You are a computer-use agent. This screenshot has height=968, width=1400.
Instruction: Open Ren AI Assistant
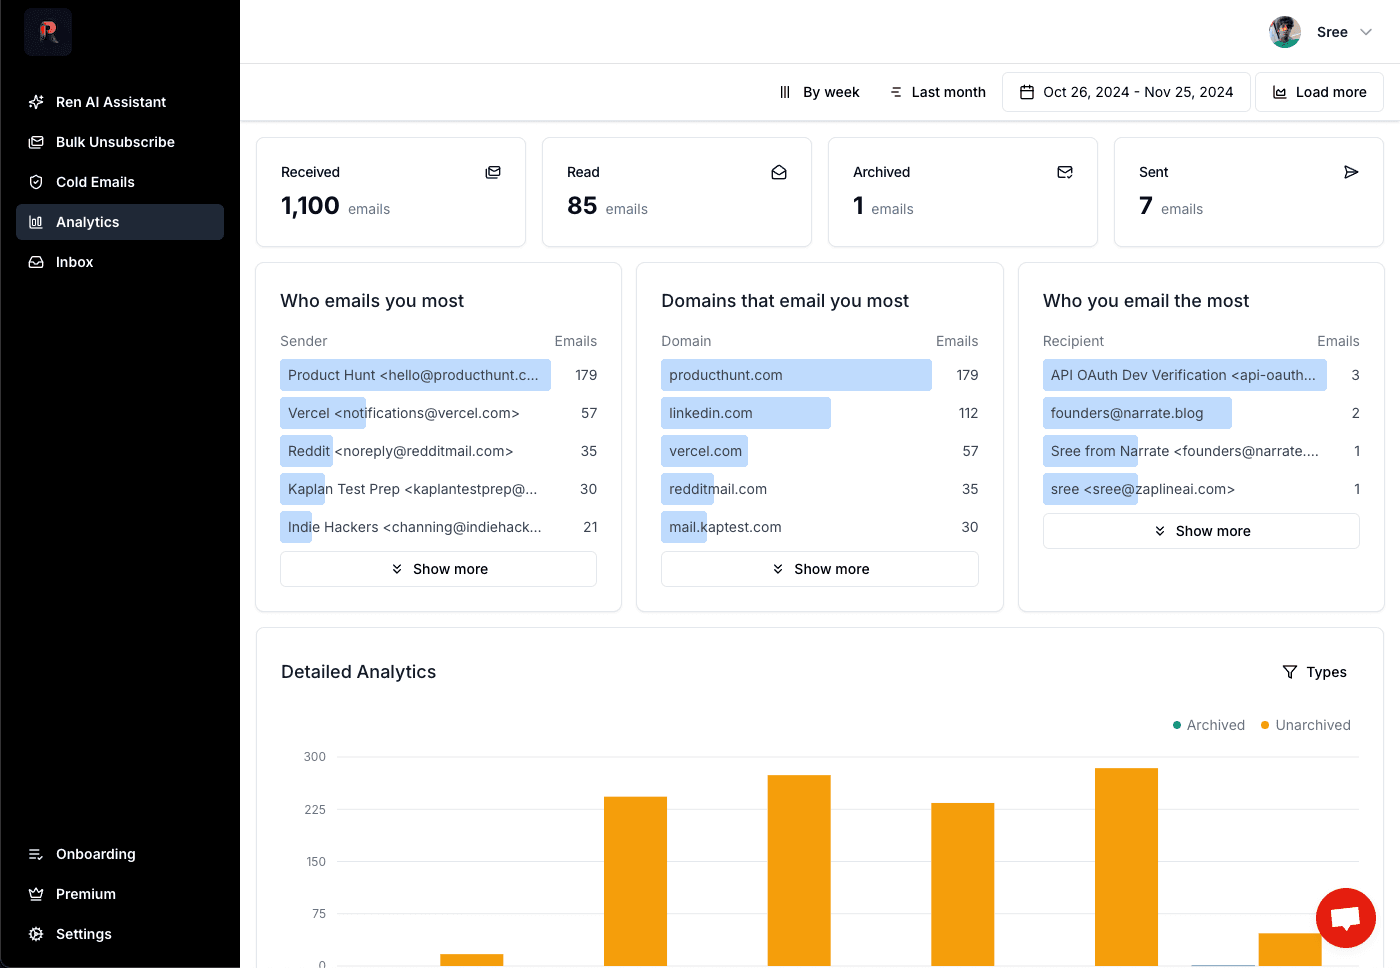pos(120,102)
